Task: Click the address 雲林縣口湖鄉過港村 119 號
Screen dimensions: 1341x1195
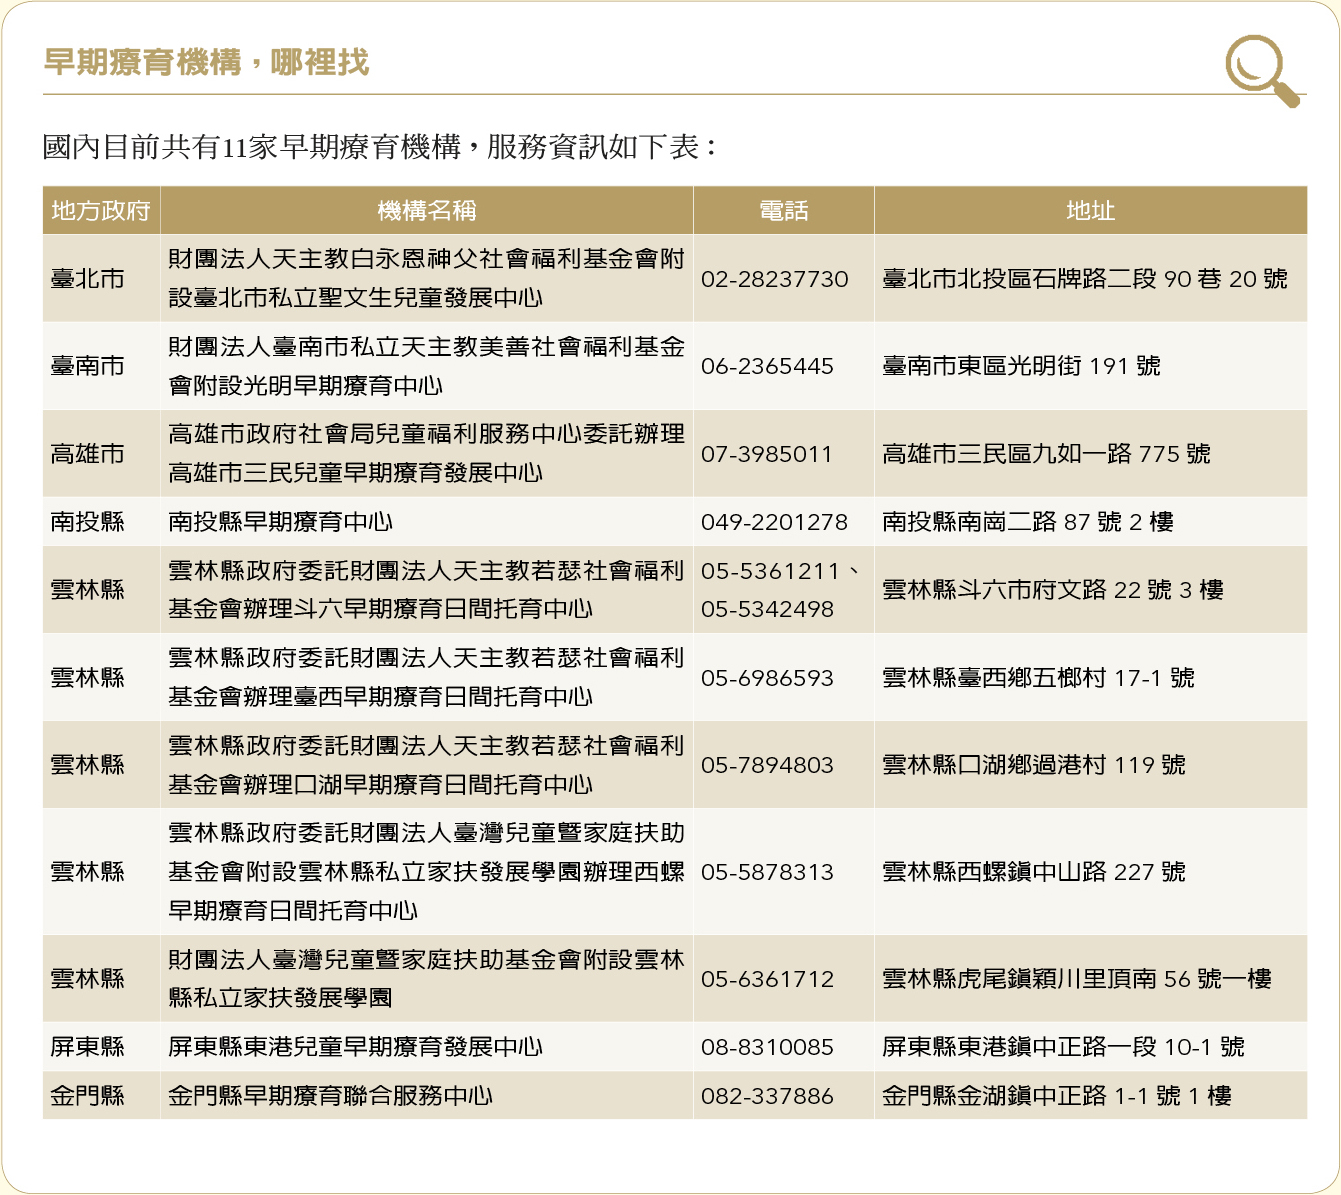Action: [1033, 765]
